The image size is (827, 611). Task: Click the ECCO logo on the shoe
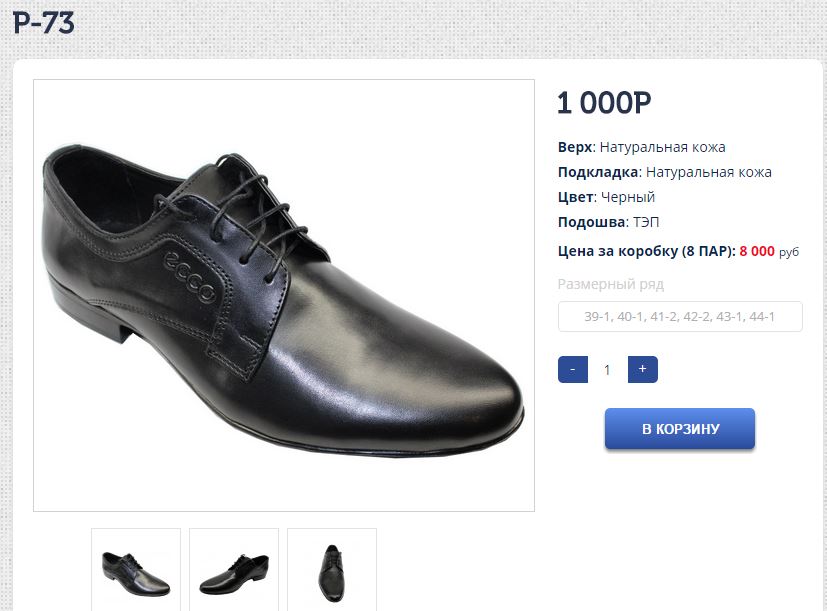click(x=189, y=277)
